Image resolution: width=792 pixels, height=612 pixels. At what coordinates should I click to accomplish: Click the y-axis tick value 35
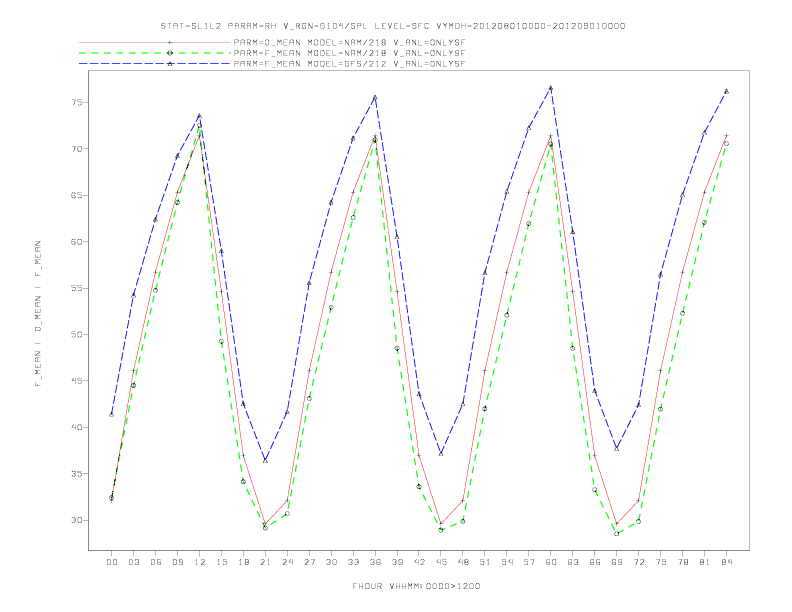[x=77, y=474]
